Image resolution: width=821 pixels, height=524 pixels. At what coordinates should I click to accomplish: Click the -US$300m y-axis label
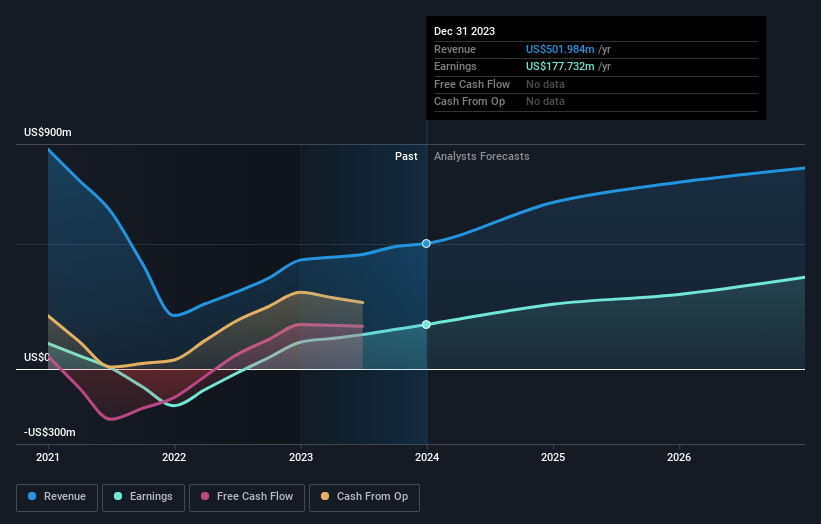click(50, 432)
